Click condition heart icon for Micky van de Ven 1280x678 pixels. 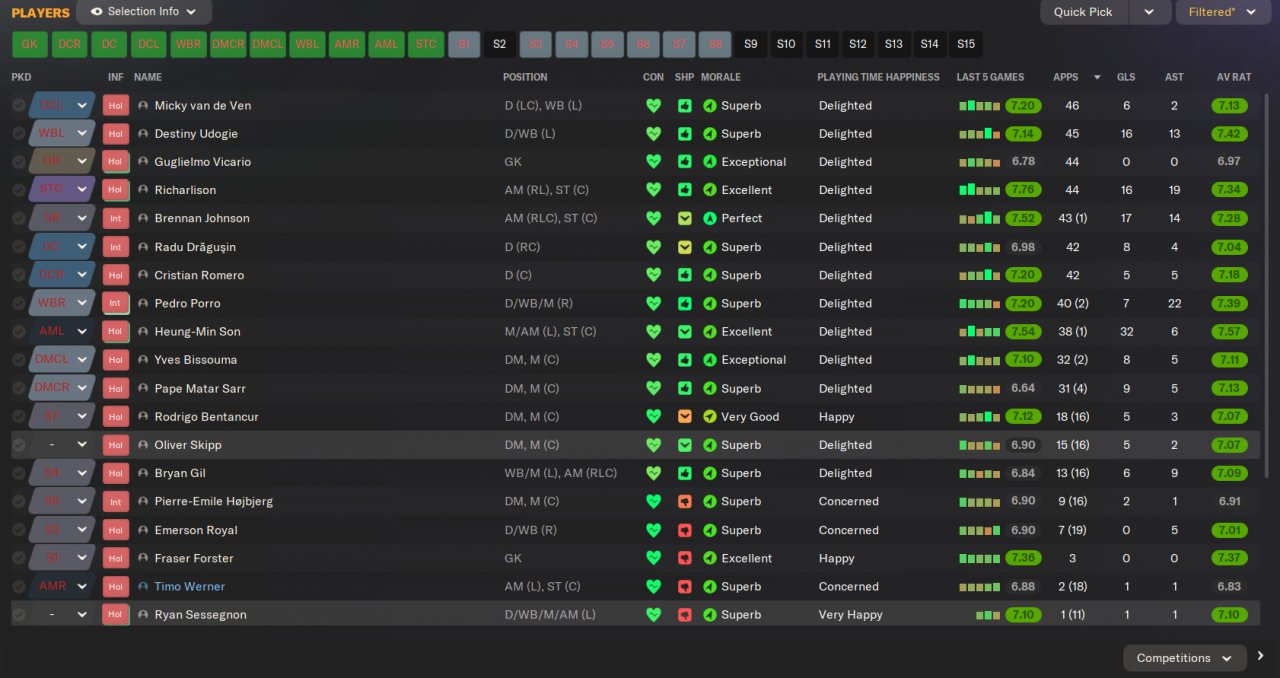653,105
